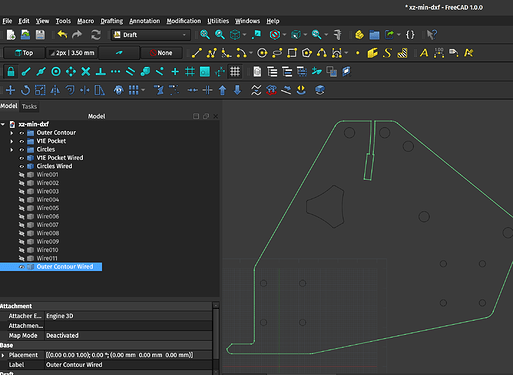The height and width of the screenshot is (375, 513).
Task: Toggle construction mode button
Action: click(119, 53)
